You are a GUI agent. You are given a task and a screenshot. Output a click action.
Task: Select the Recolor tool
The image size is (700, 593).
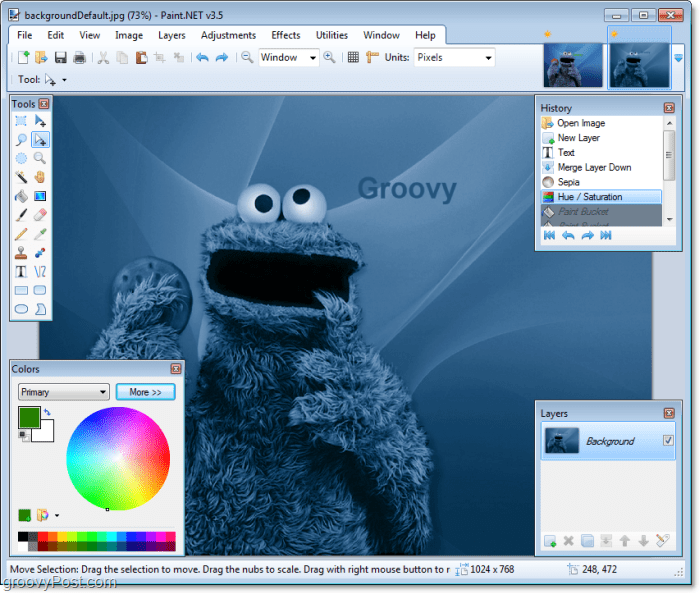click(x=40, y=253)
